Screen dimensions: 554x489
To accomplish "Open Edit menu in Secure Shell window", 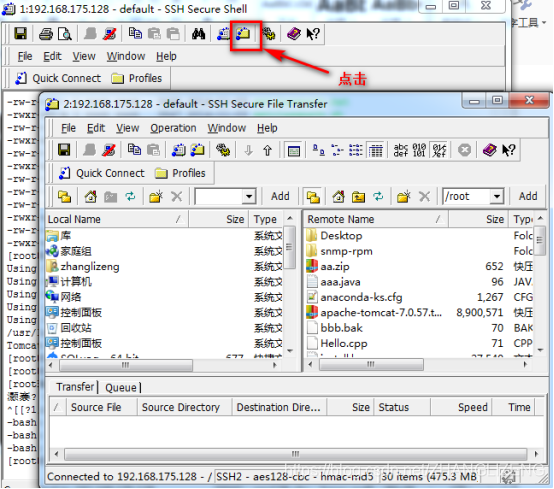I will click(52, 56).
